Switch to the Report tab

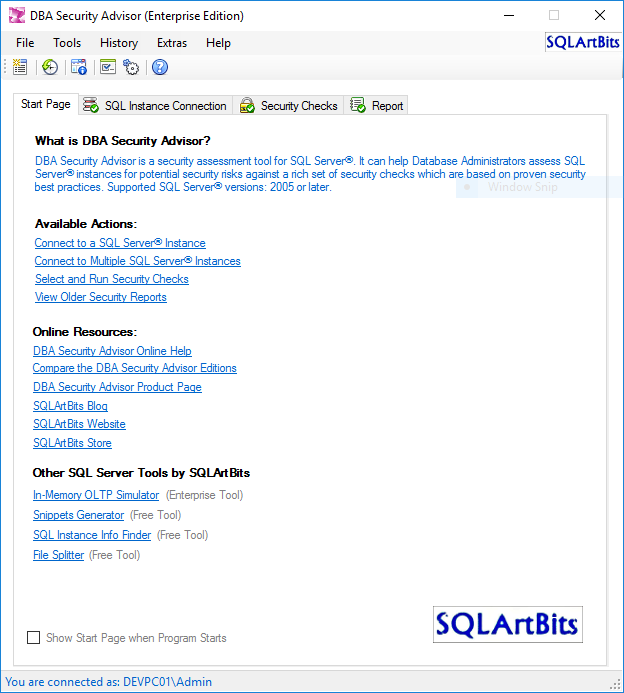coord(376,106)
